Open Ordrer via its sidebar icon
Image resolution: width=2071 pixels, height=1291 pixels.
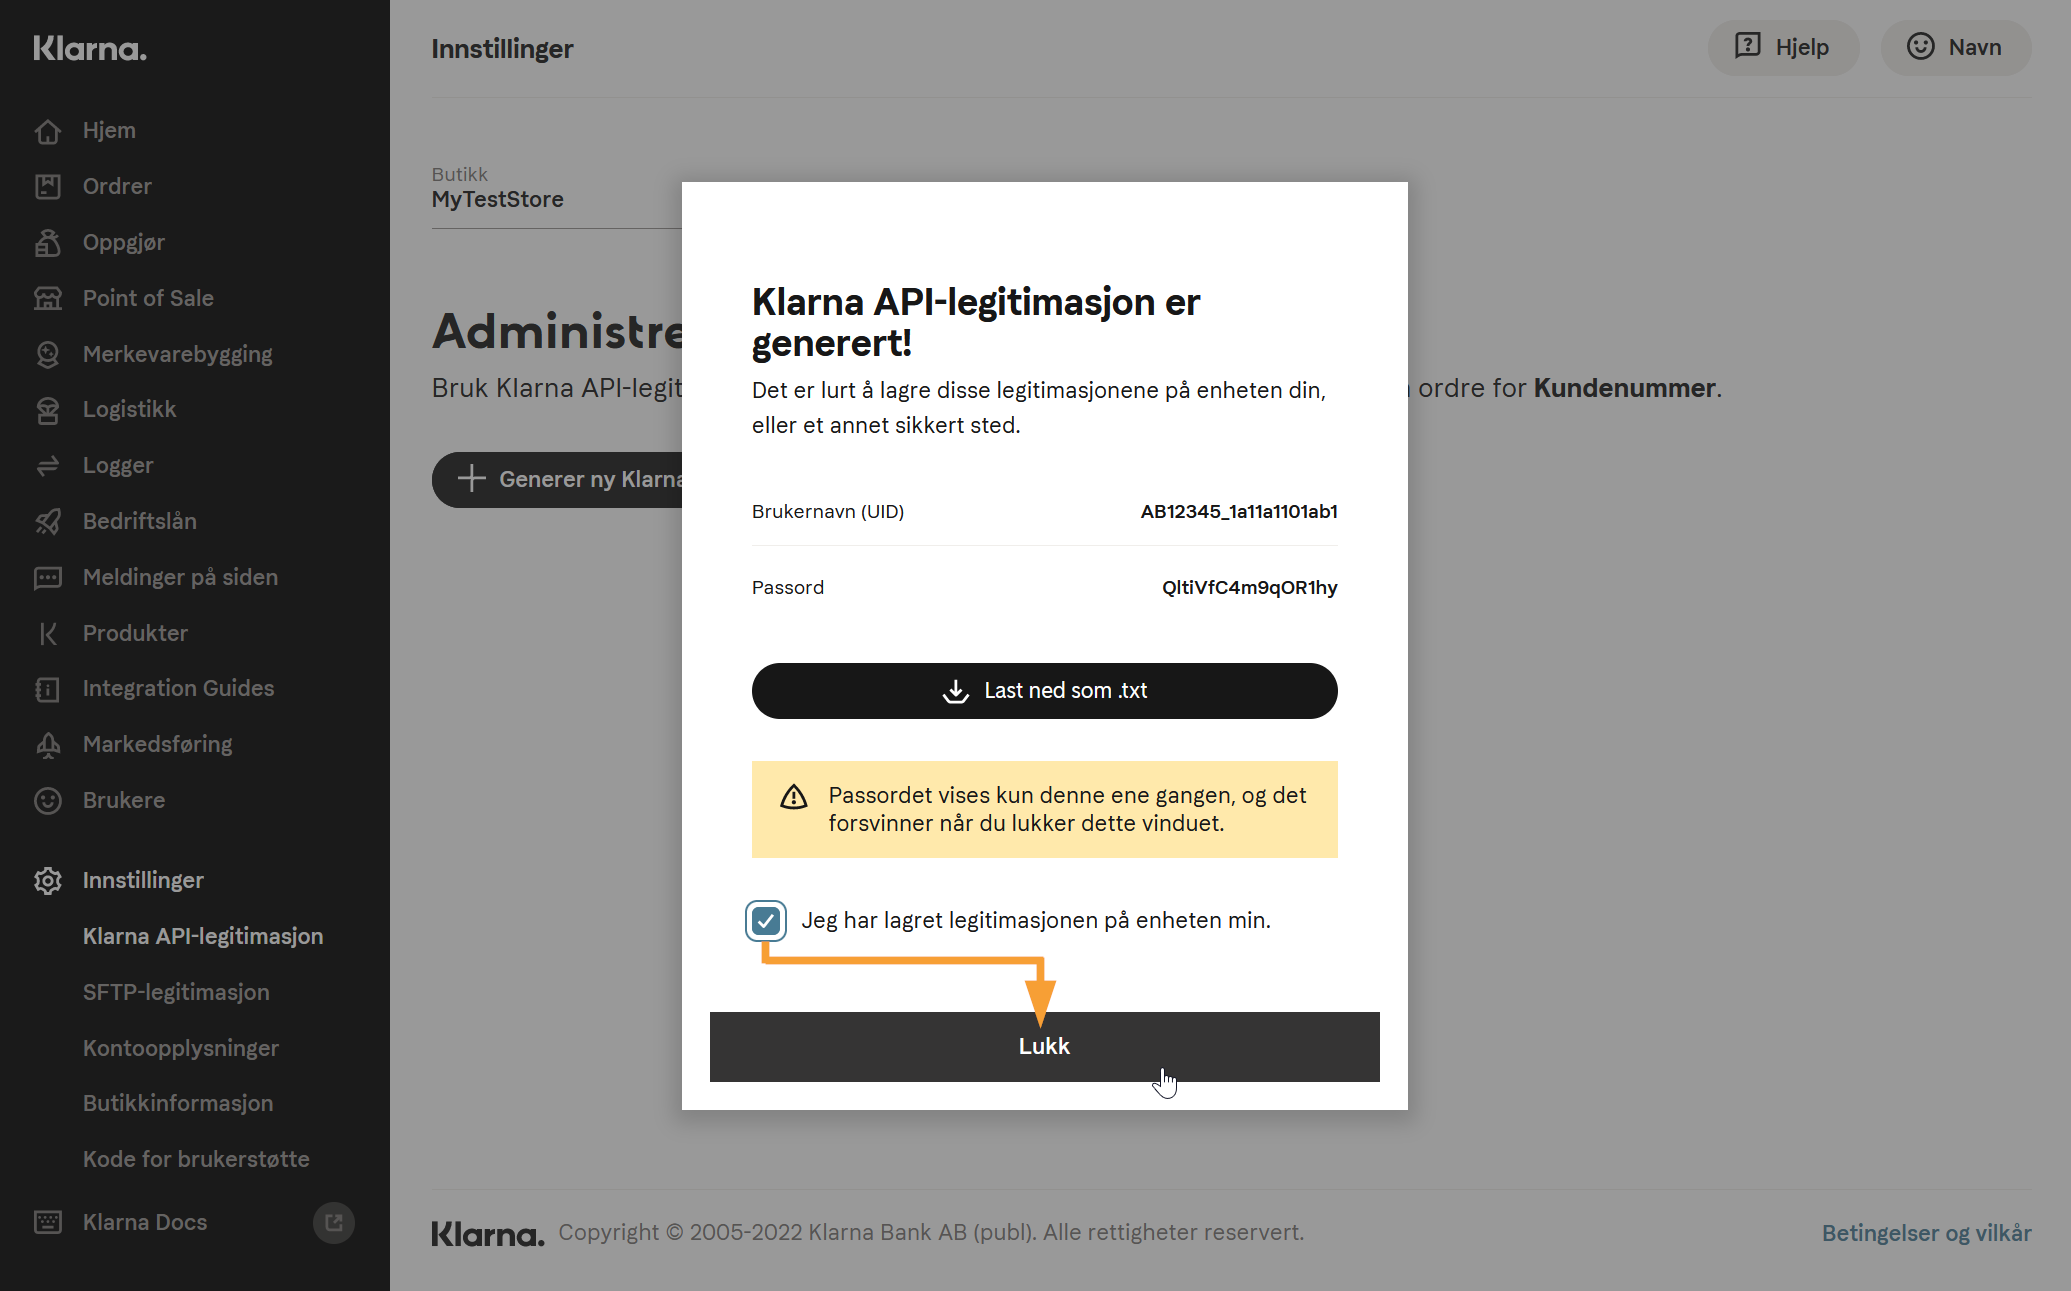pyautogui.click(x=48, y=187)
